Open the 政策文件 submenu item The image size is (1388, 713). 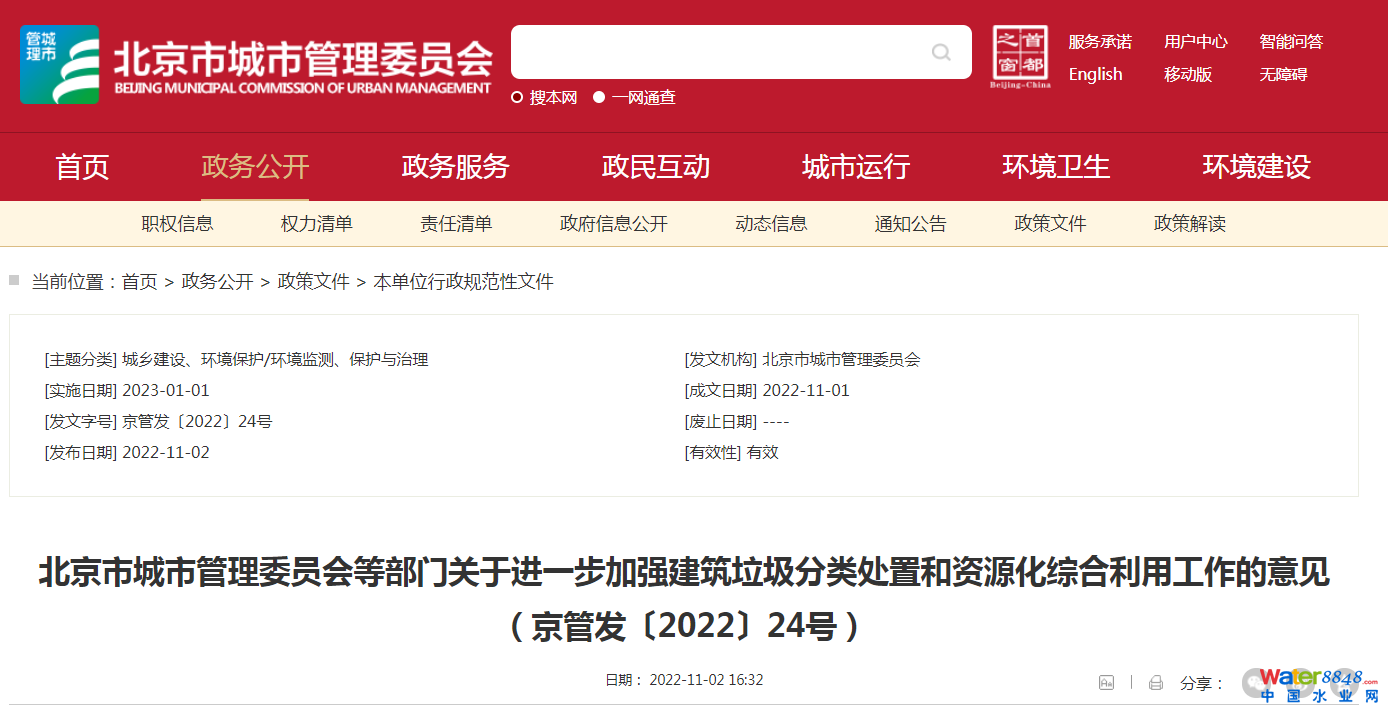(x=1050, y=224)
